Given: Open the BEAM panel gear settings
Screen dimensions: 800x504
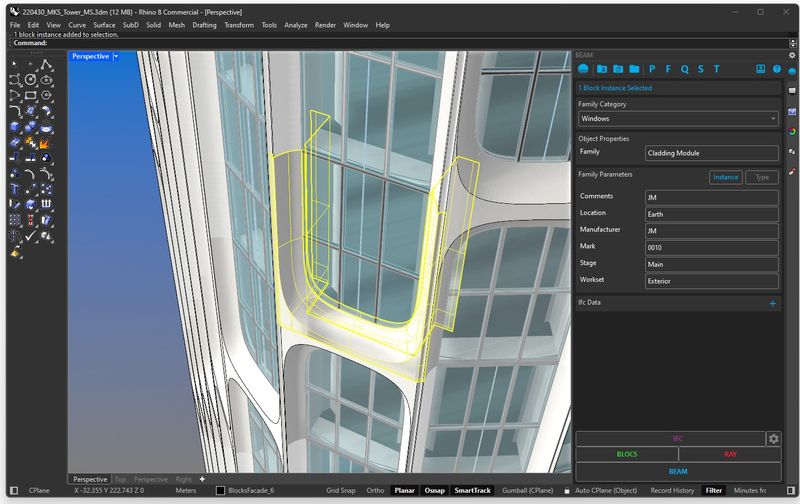Looking at the screenshot, I should pos(791,54).
